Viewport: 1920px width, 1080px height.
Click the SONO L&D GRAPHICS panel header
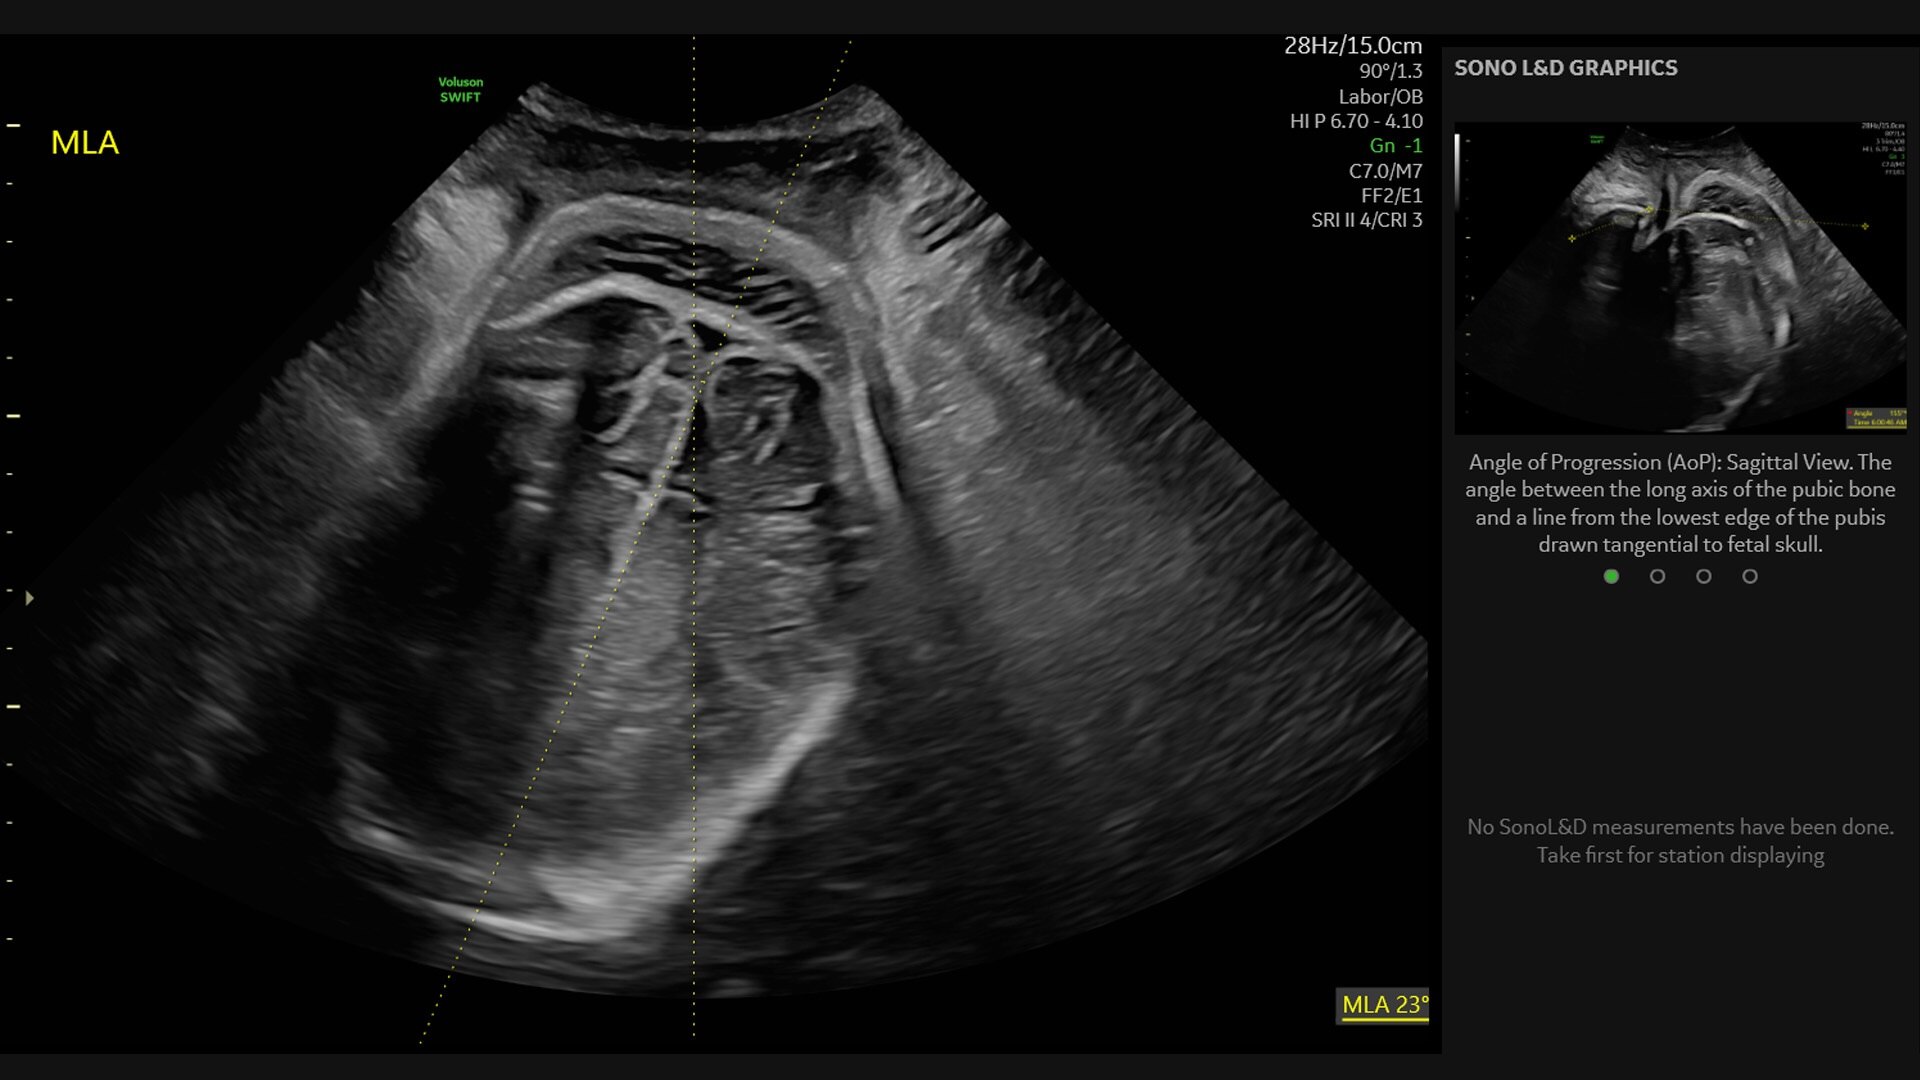(x=1565, y=68)
